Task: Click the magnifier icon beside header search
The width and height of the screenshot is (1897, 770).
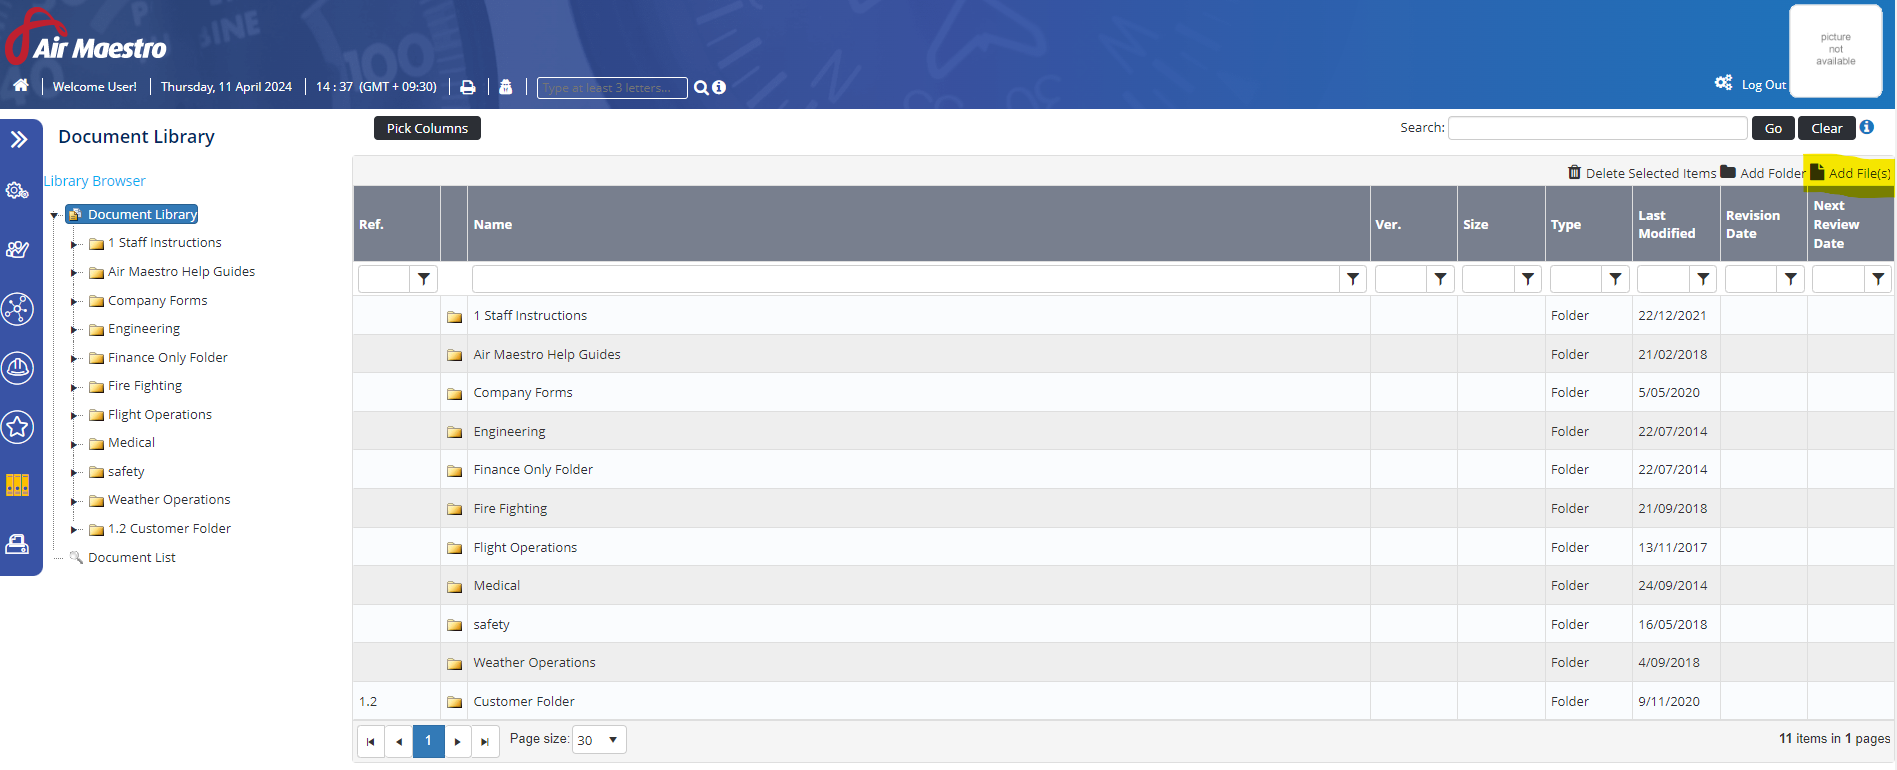Action: coord(701,88)
